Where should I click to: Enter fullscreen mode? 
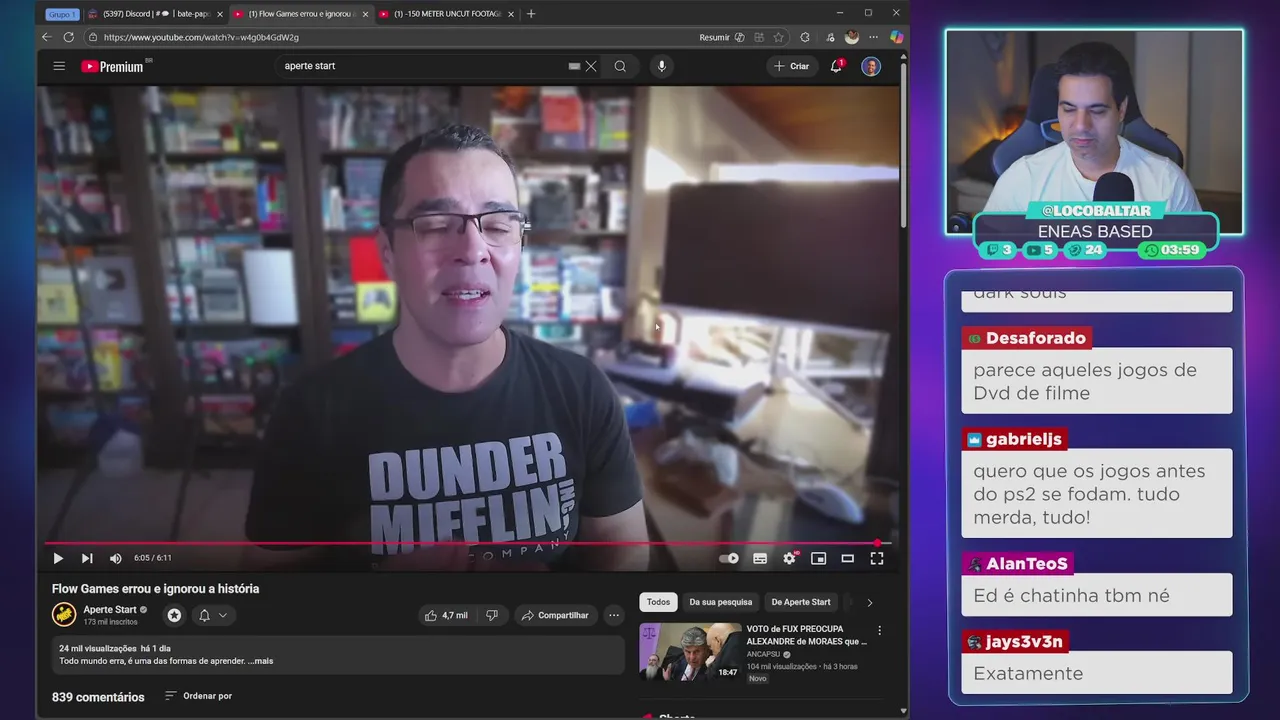pos(877,558)
